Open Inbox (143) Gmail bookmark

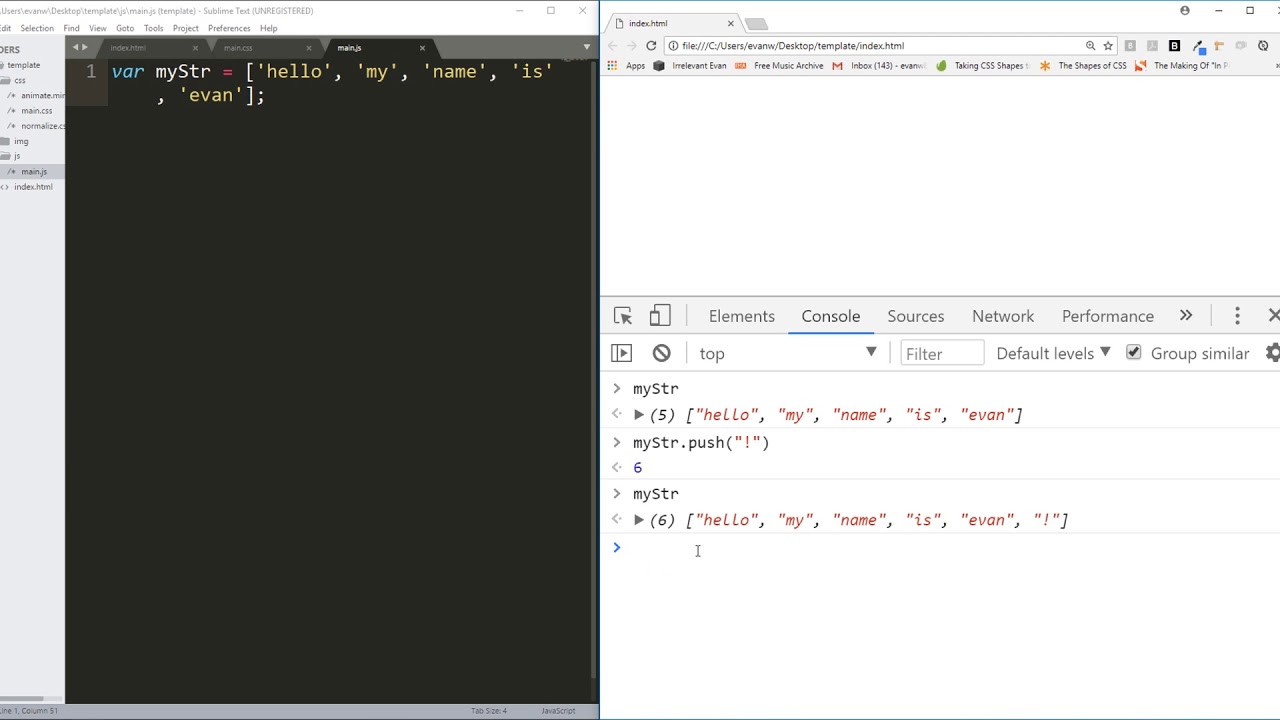pyautogui.click(x=880, y=66)
